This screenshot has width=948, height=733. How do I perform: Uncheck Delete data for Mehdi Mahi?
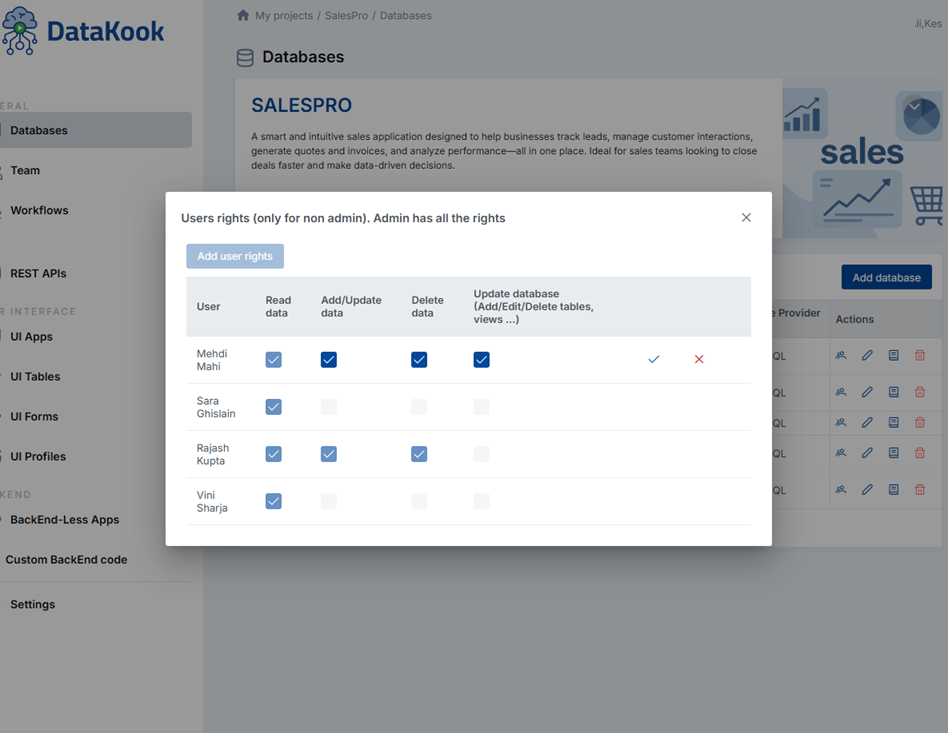click(419, 360)
